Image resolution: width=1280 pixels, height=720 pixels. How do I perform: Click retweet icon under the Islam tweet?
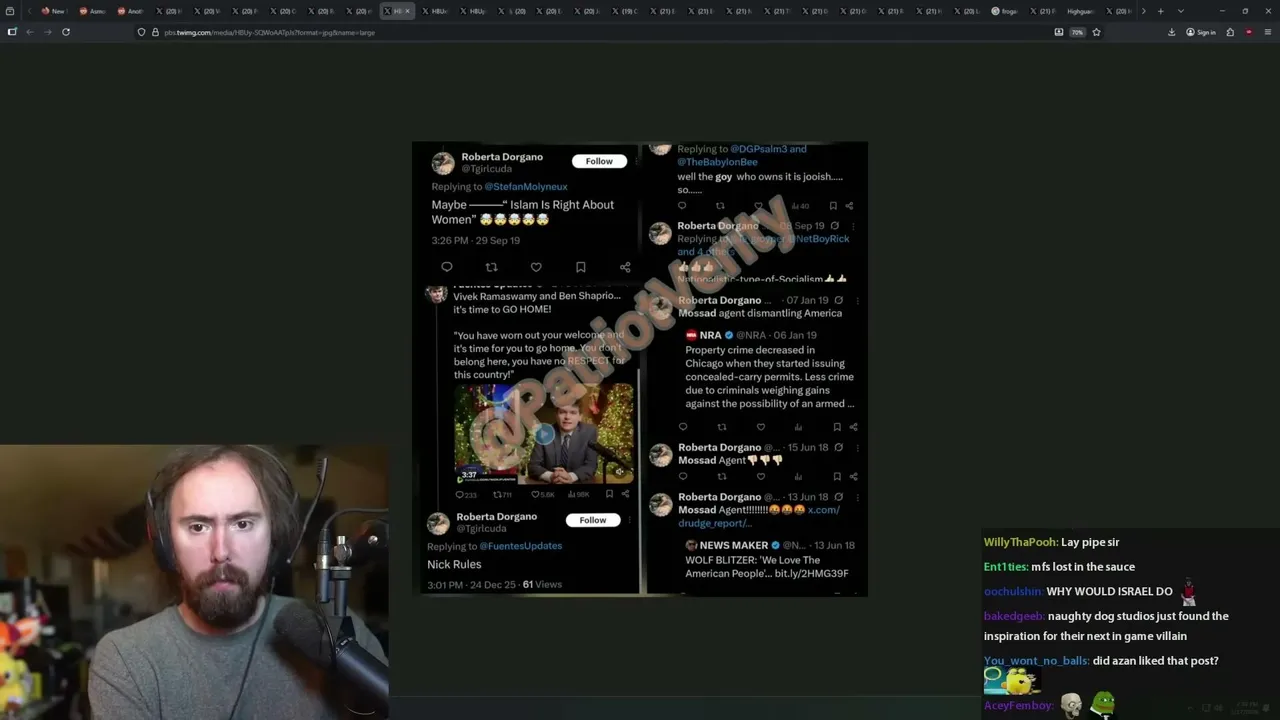point(491,267)
